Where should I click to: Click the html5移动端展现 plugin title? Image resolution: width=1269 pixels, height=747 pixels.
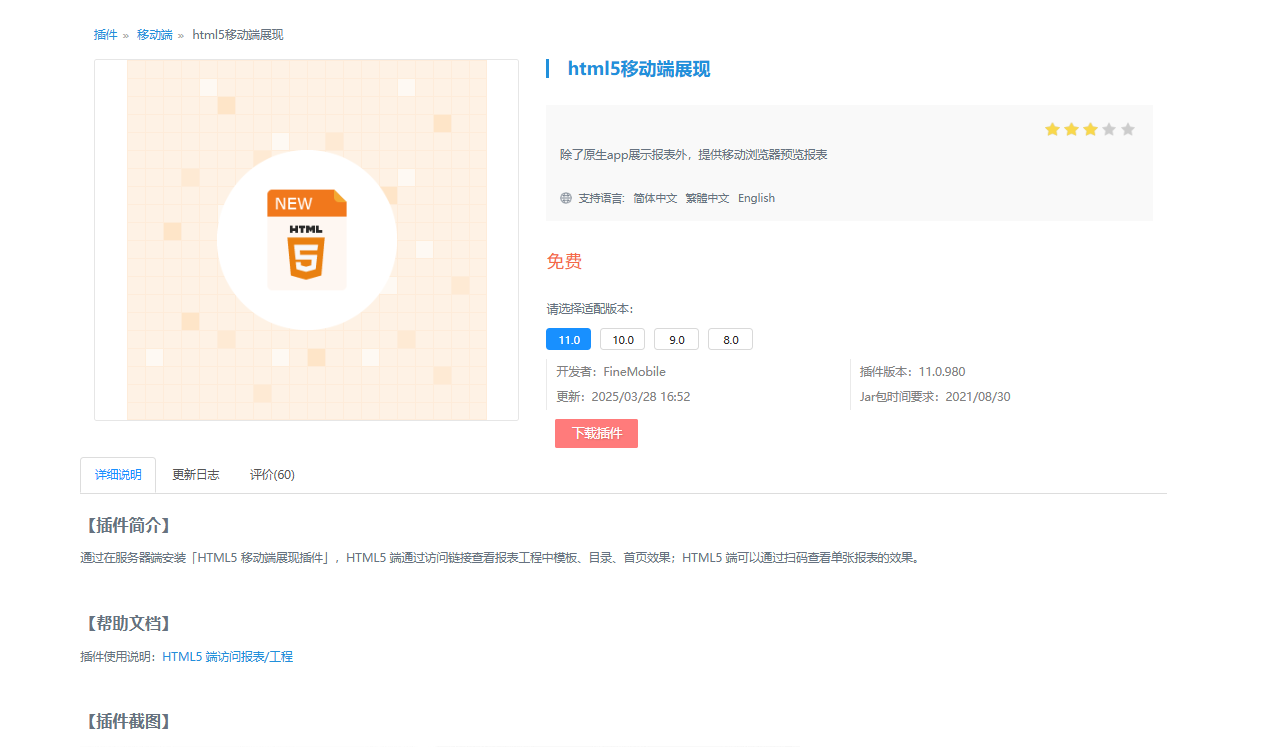click(639, 69)
